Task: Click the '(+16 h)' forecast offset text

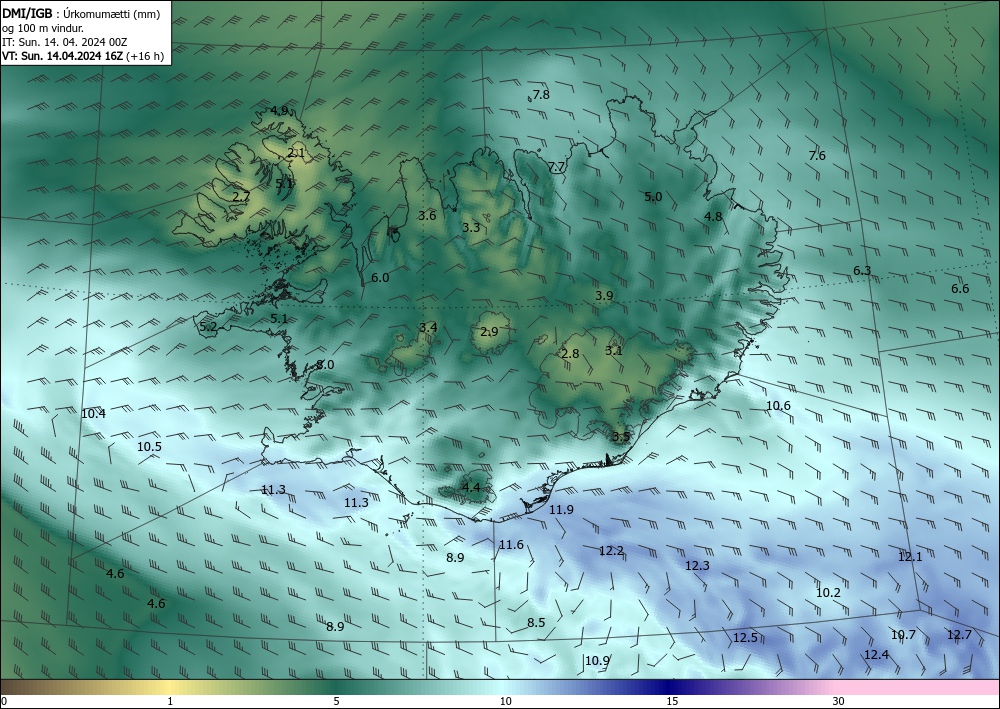Action: pyautogui.click(x=145, y=56)
